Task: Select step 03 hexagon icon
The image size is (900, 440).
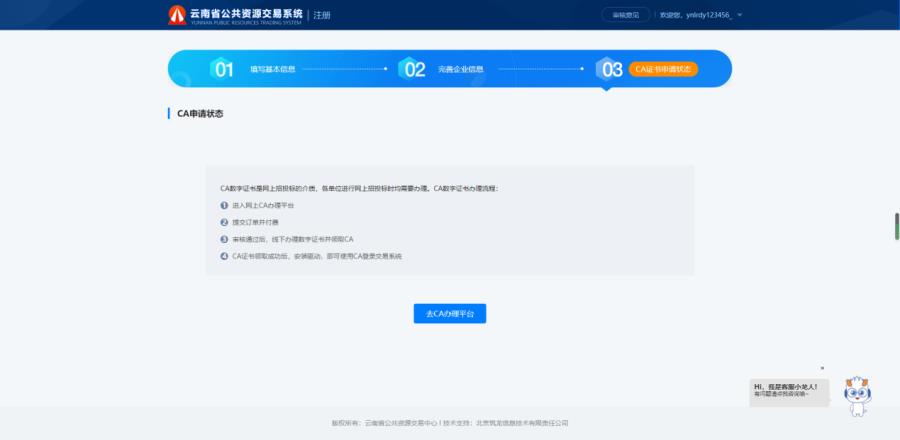Action: pyautogui.click(x=610, y=69)
